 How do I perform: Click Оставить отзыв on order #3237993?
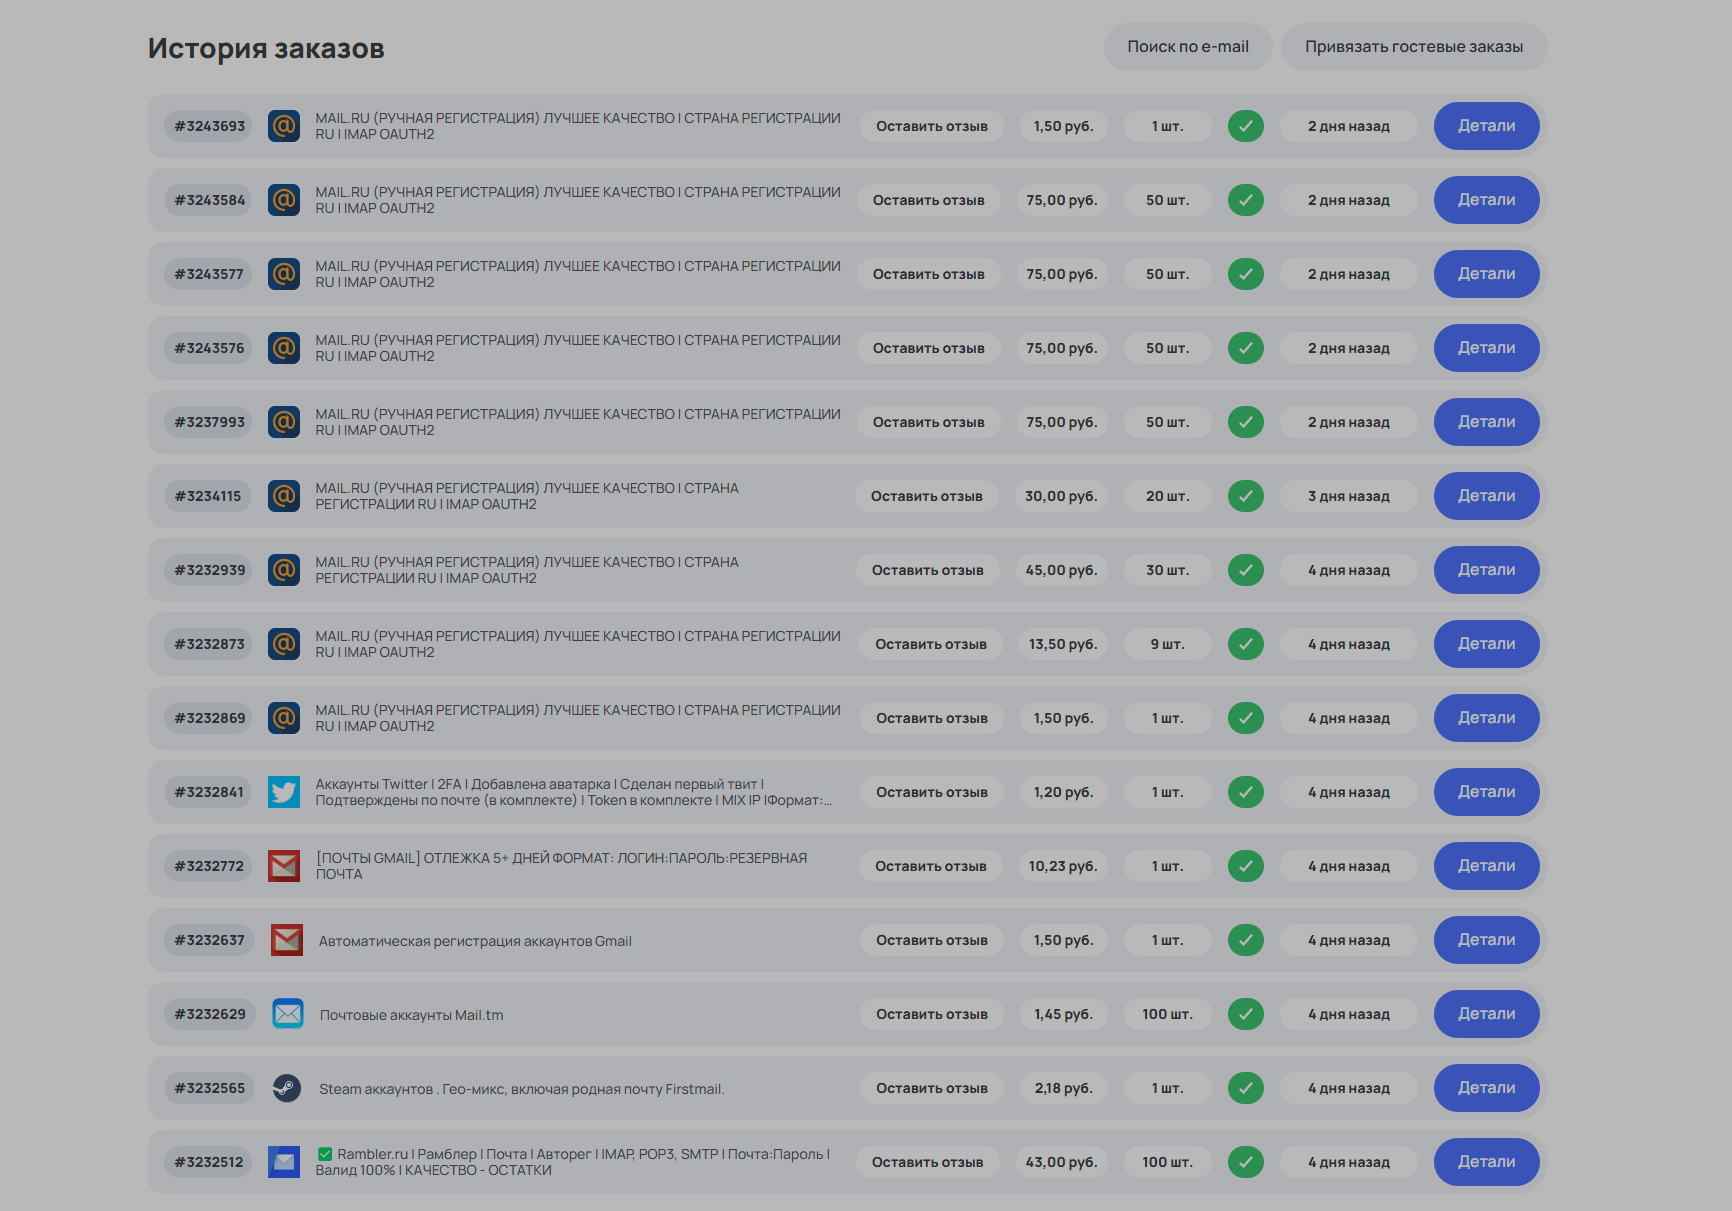pos(929,422)
